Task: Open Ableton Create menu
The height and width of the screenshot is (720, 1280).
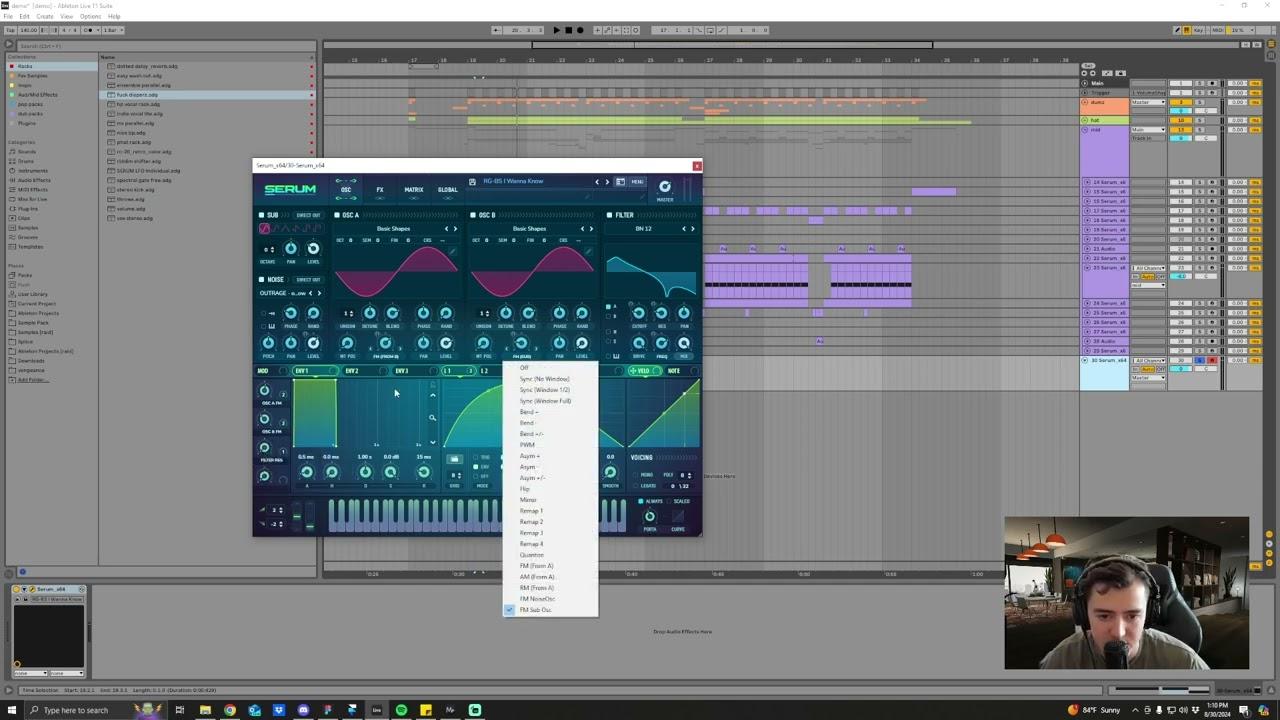Action: [45, 16]
